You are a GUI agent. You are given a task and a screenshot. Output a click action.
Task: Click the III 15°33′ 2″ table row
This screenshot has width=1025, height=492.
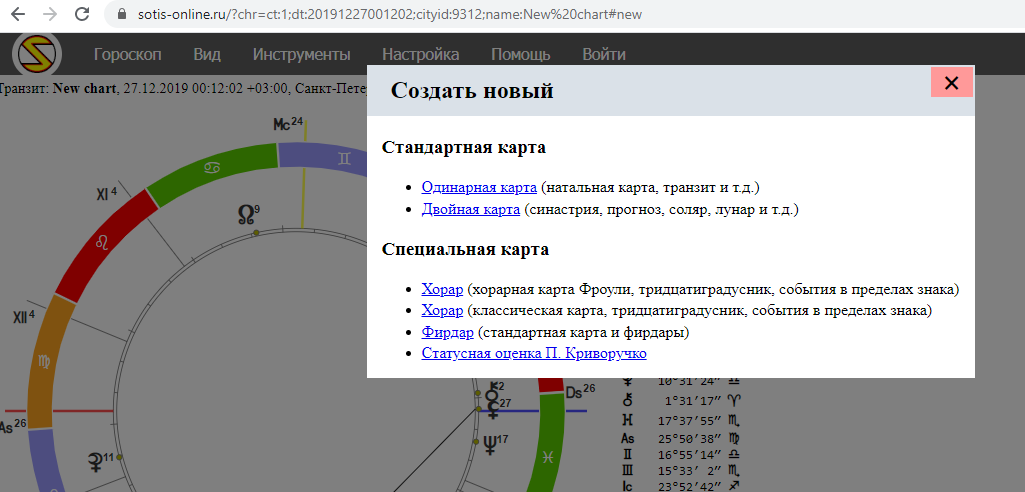click(x=682, y=470)
